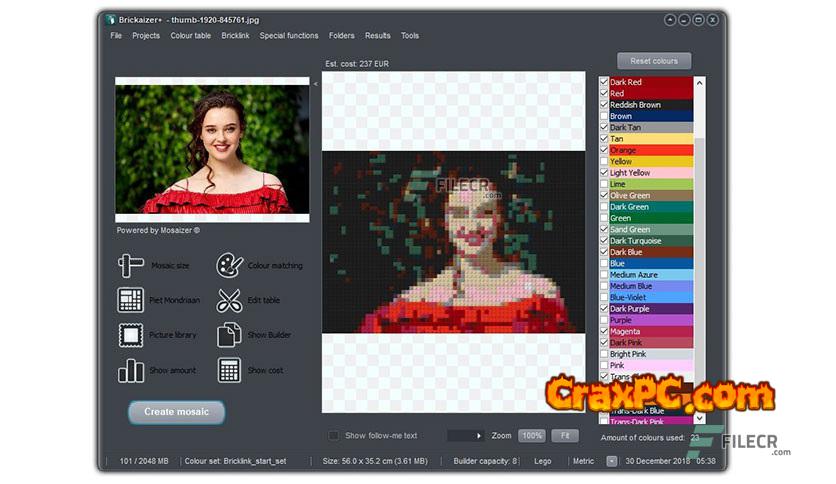
Task: Open the Special functions menu
Action: 289,36
